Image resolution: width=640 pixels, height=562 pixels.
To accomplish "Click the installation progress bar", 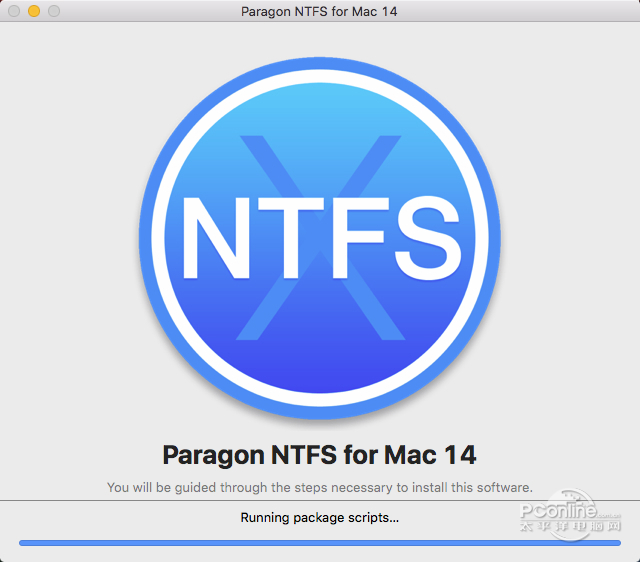I will pyautogui.click(x=320, y=543).
